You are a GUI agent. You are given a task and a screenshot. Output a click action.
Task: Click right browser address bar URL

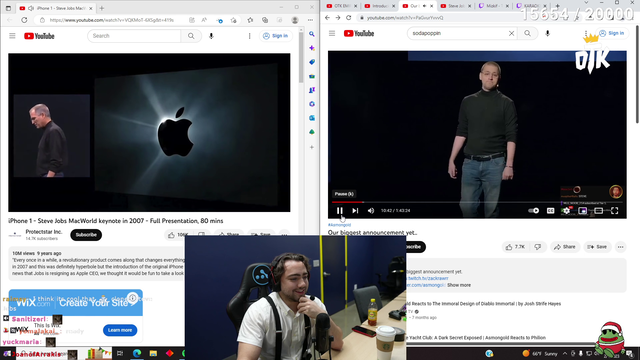point(404,18)
